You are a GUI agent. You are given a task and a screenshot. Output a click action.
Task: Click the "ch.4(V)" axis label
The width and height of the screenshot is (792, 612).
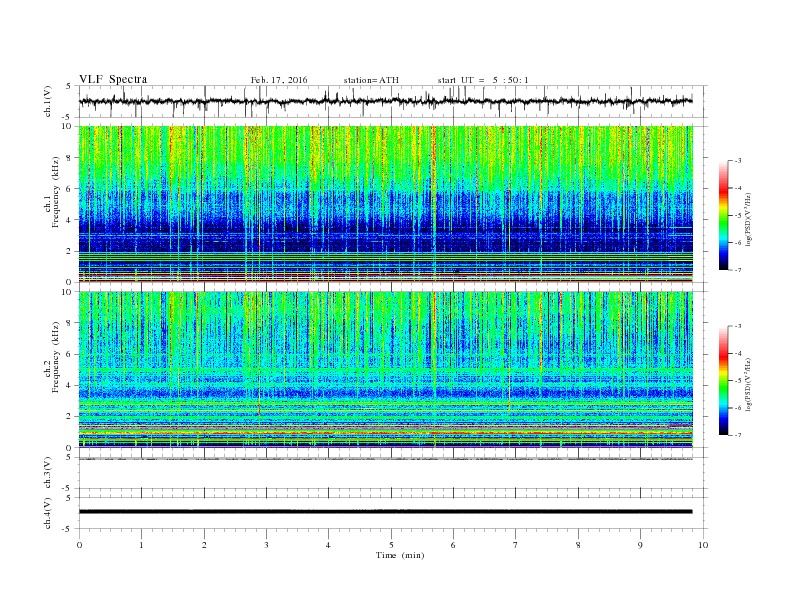[x=48, y=513]
